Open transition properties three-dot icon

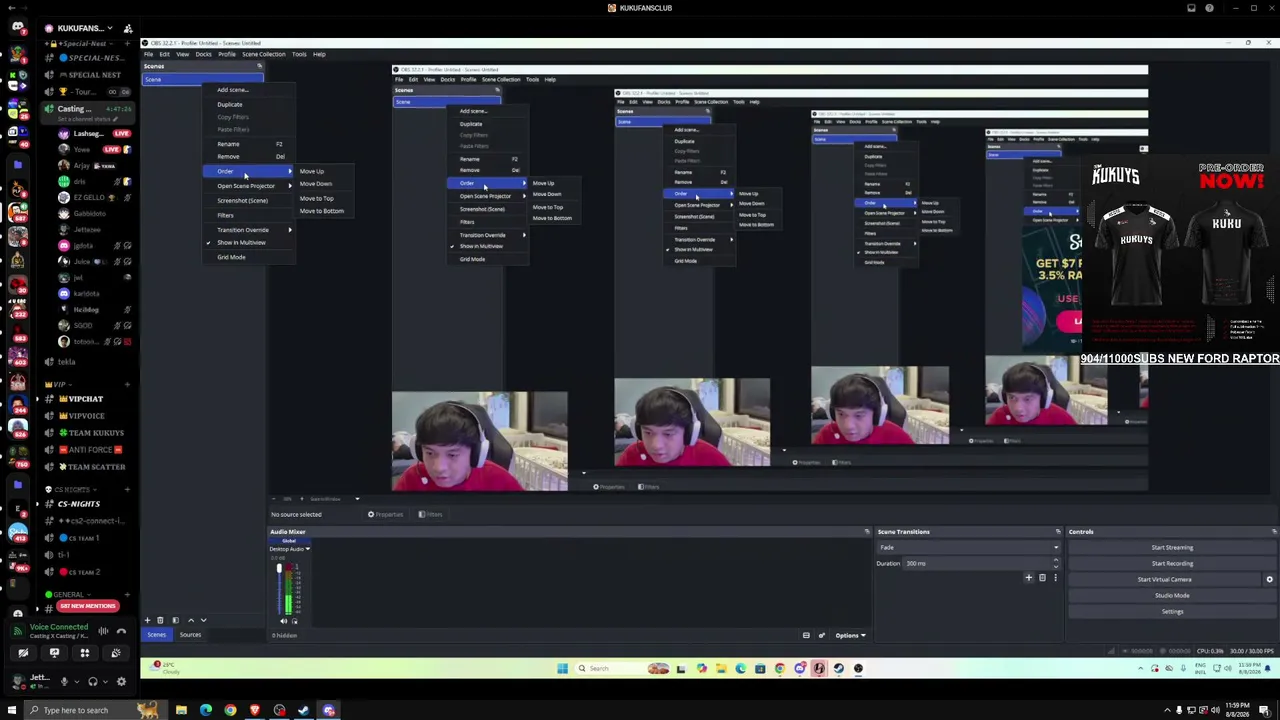pos(1055,578)
